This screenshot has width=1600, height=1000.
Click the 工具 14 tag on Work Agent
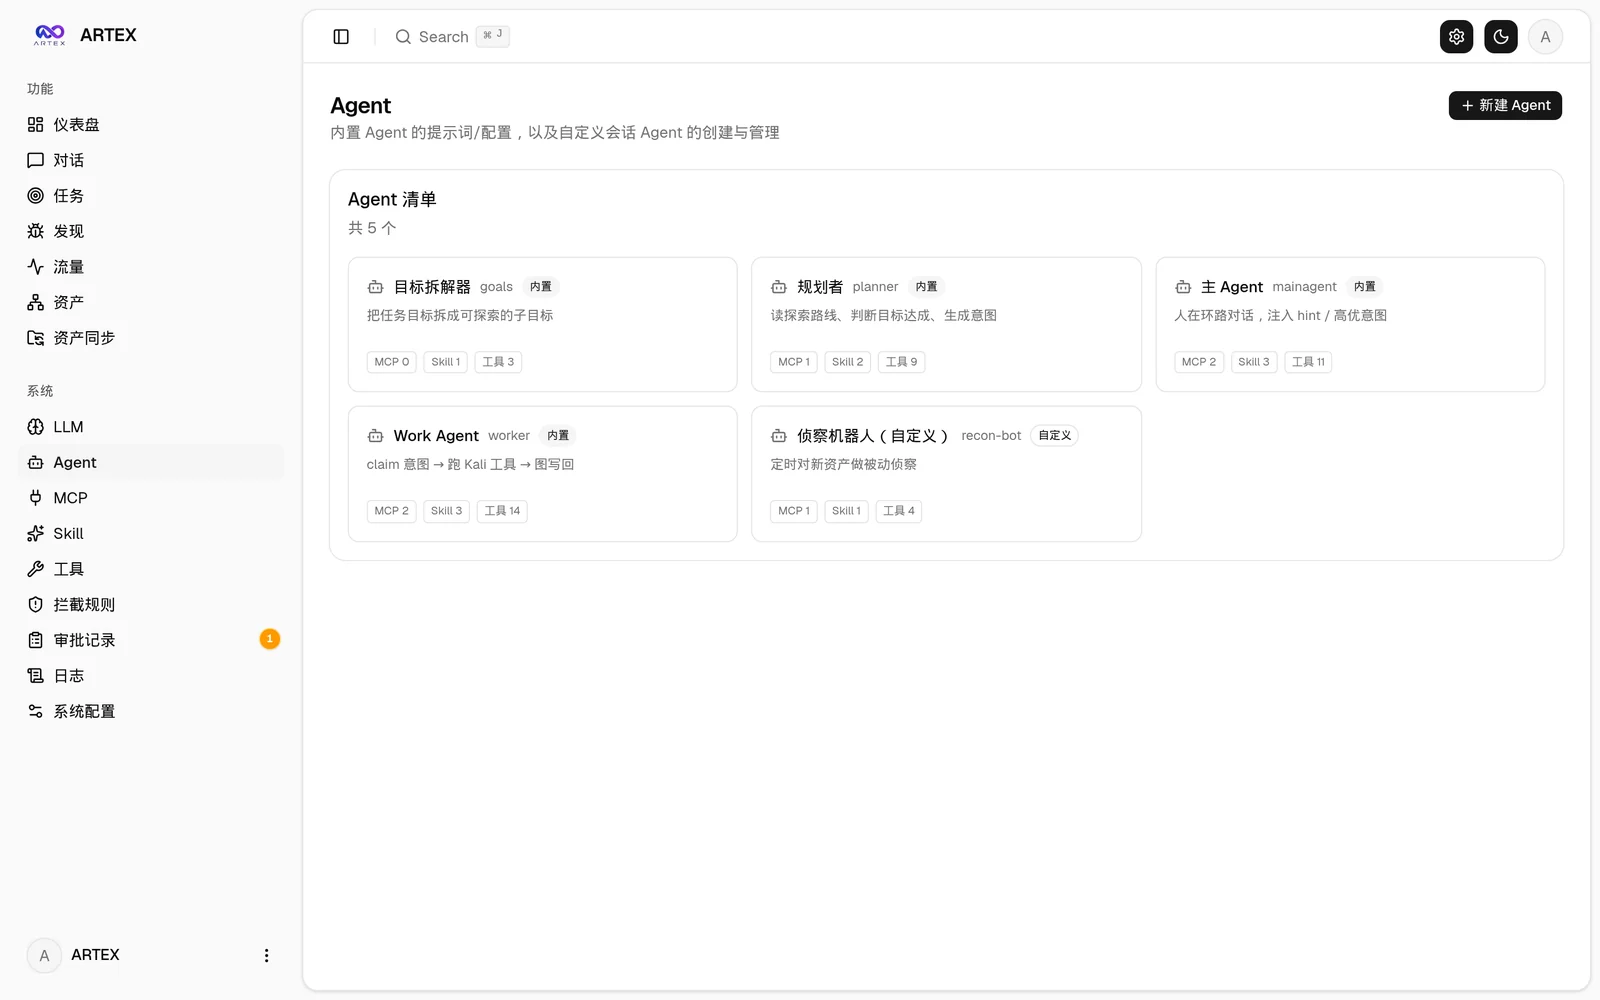[x=502, y=511]
